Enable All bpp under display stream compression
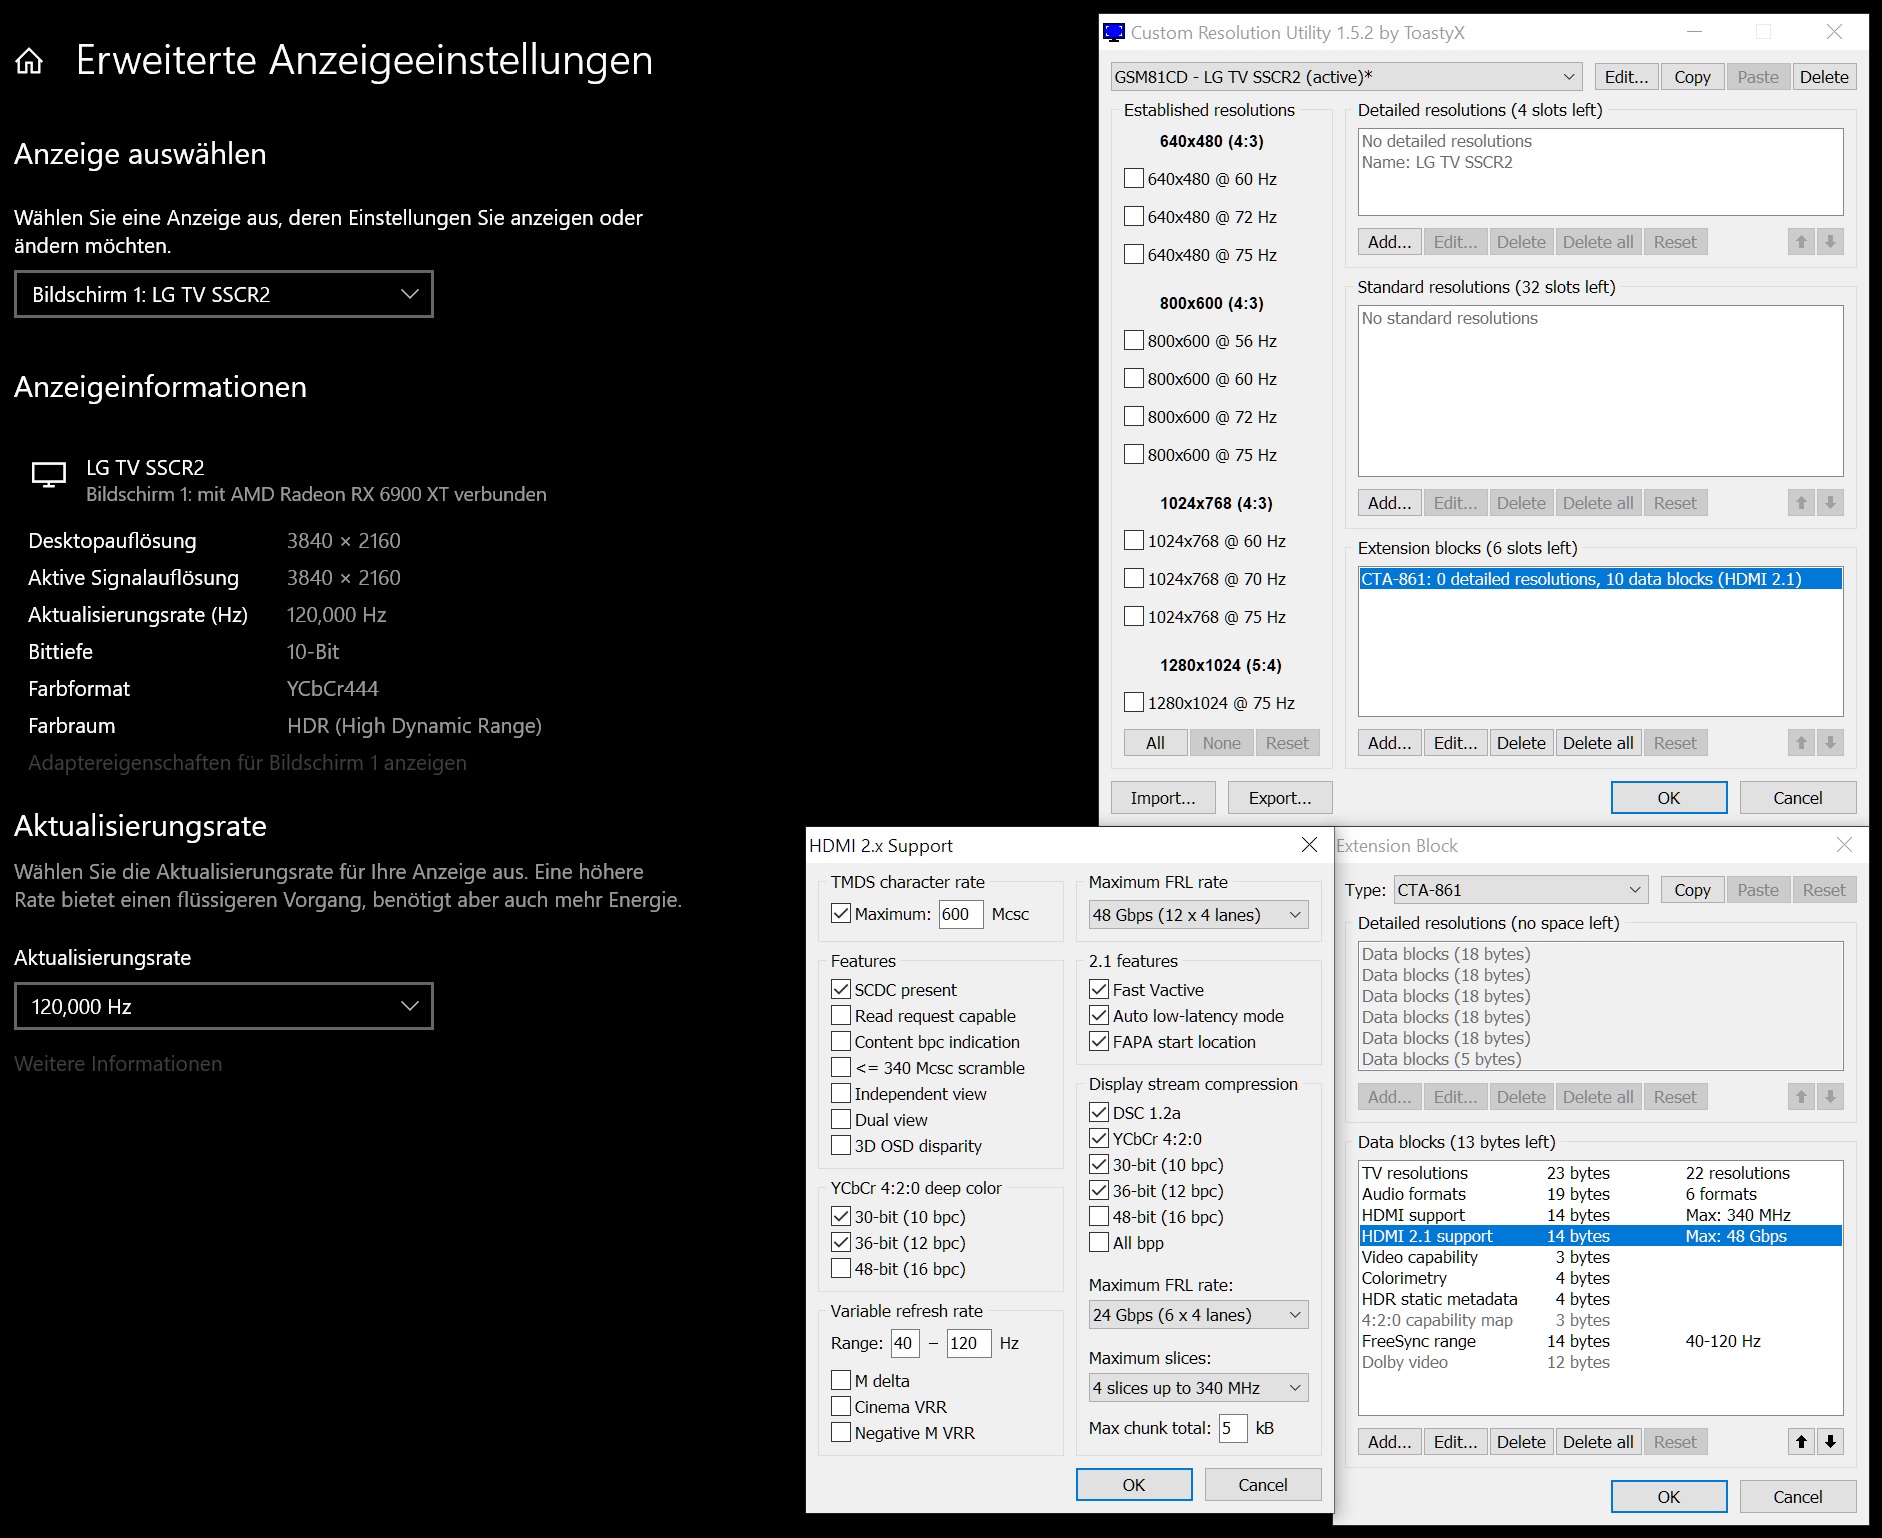Image resolution: width=1882 pixels, height=1538 pixels. pos(1099,1242)
